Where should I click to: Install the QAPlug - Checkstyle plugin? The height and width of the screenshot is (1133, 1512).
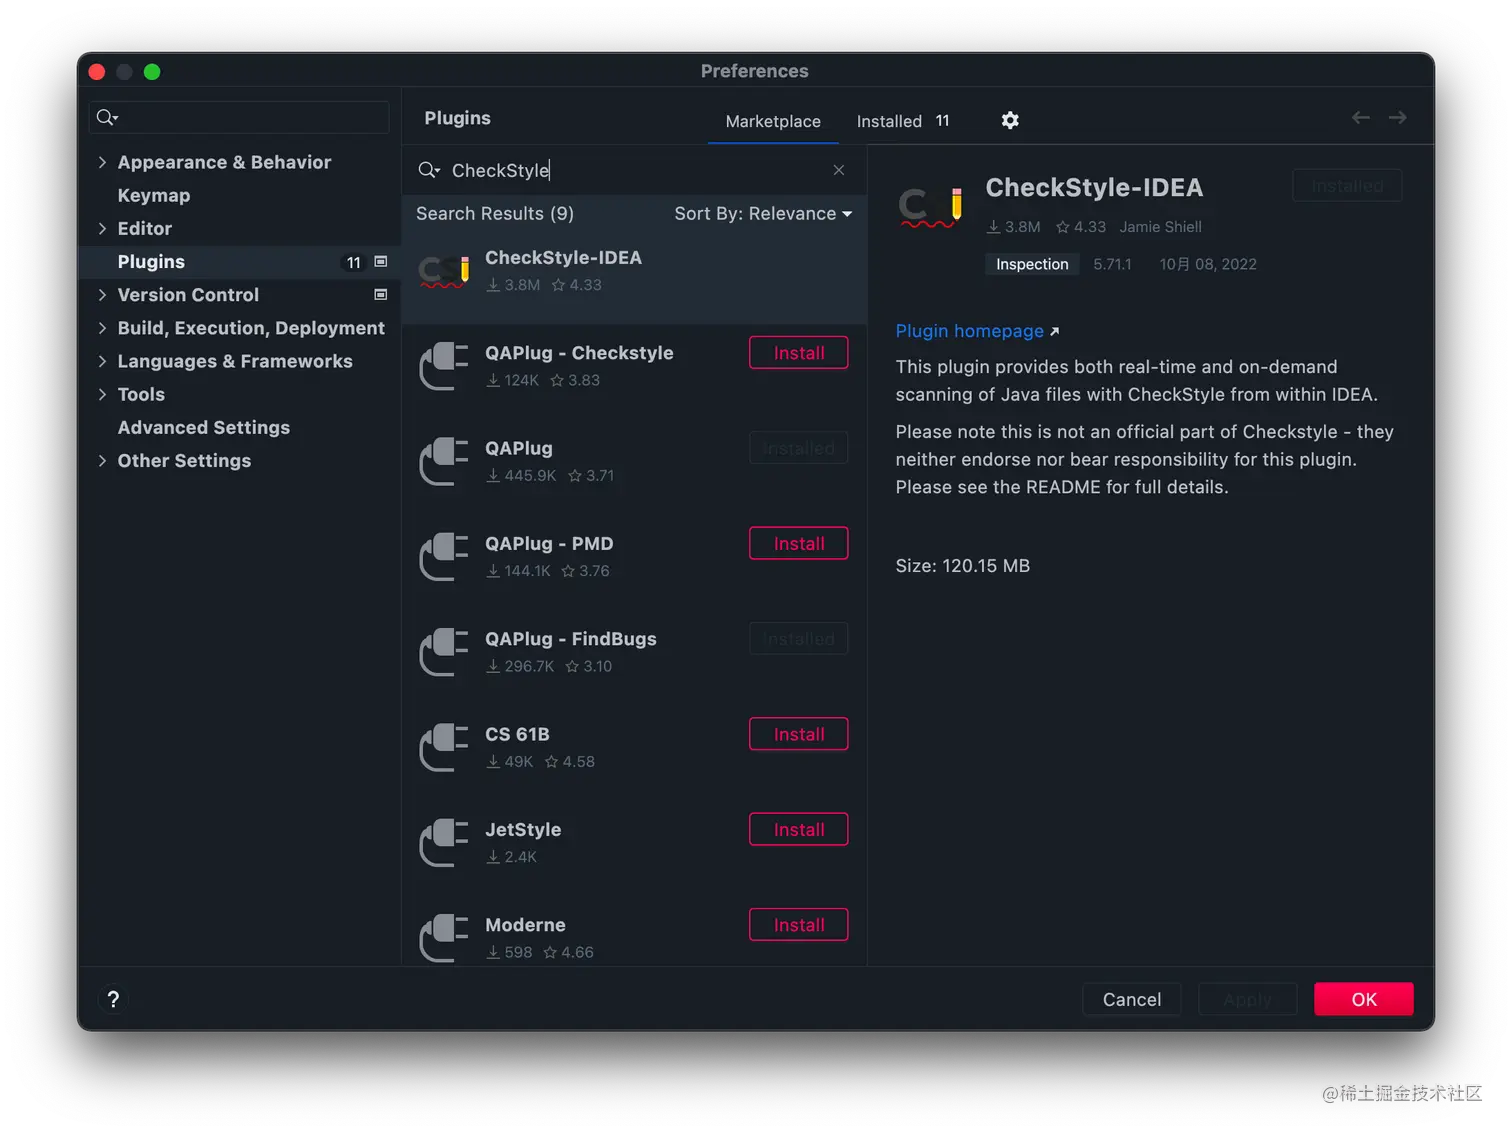[x=799, y=353]
